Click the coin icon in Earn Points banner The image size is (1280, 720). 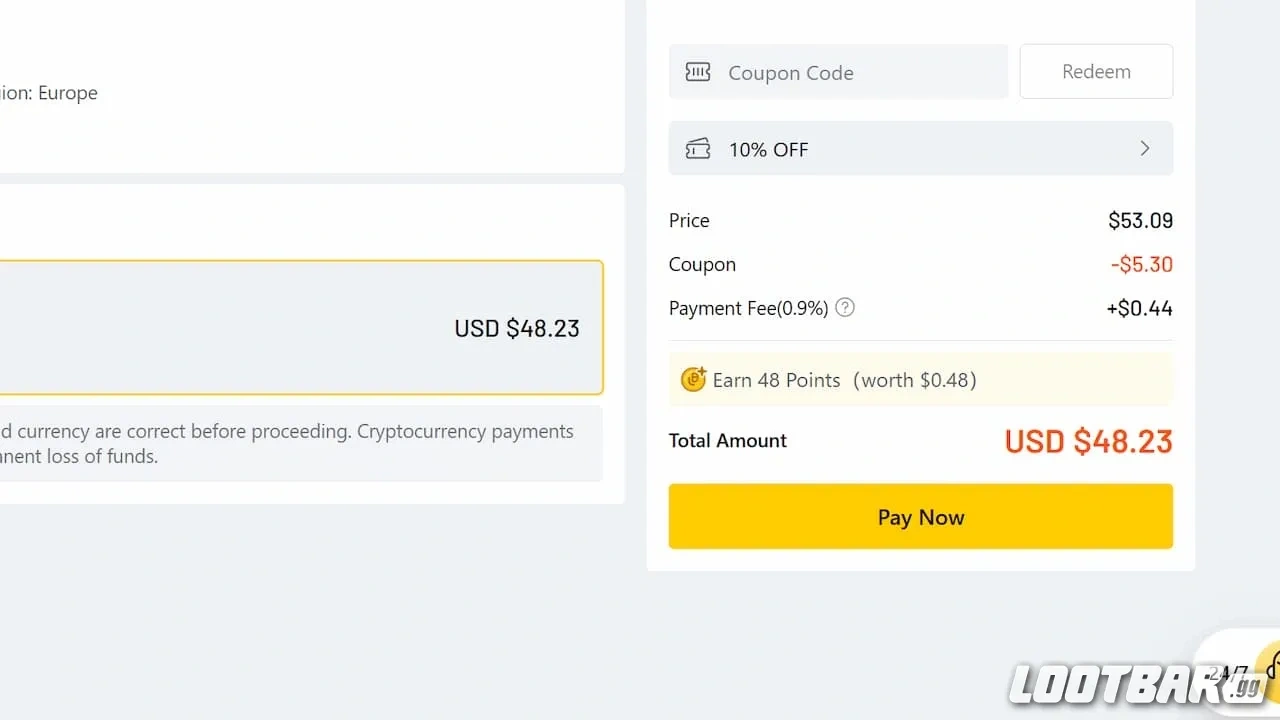pos(693,379)
